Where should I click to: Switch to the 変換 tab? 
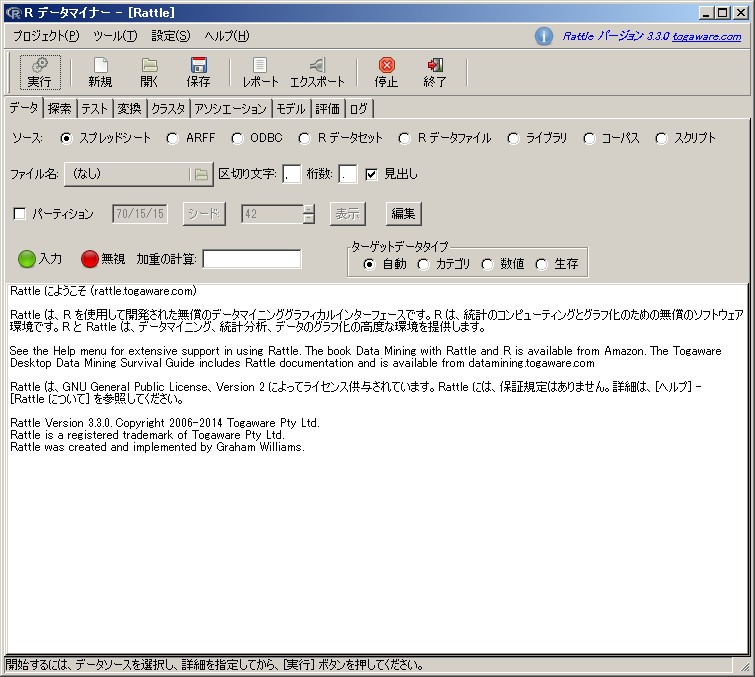coord(130,109)
